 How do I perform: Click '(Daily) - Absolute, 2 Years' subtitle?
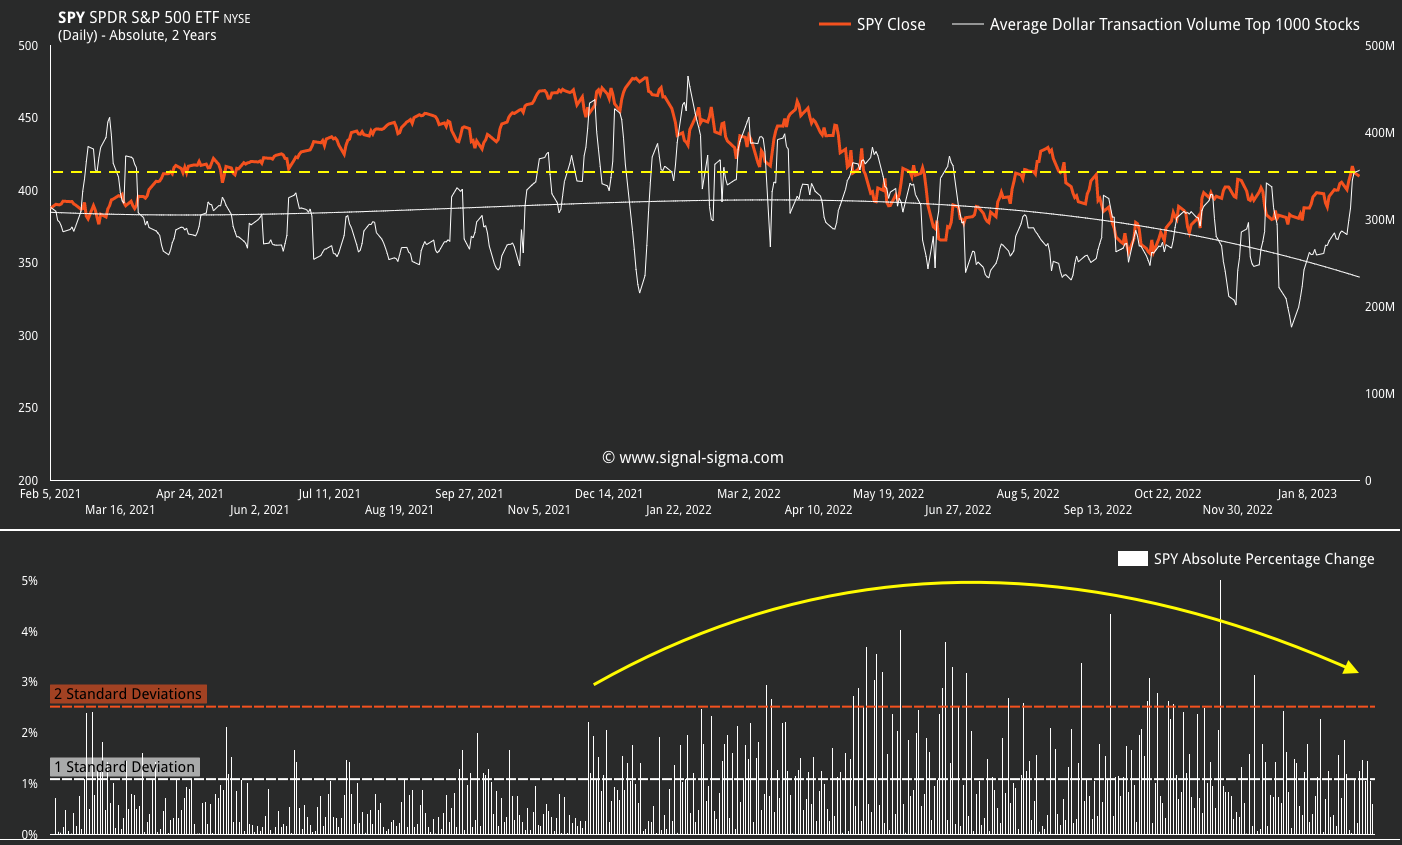tap(137, 35)
